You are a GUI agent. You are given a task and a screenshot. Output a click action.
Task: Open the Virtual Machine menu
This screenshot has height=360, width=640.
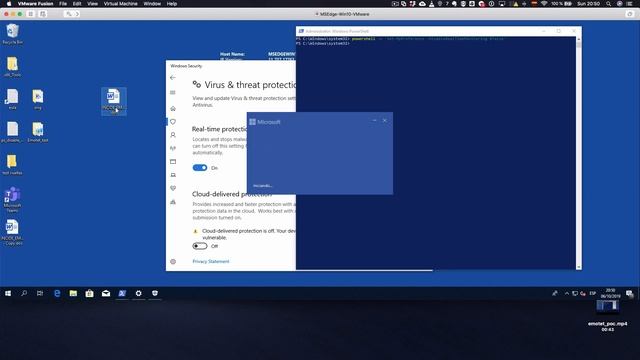click(120, 4)
